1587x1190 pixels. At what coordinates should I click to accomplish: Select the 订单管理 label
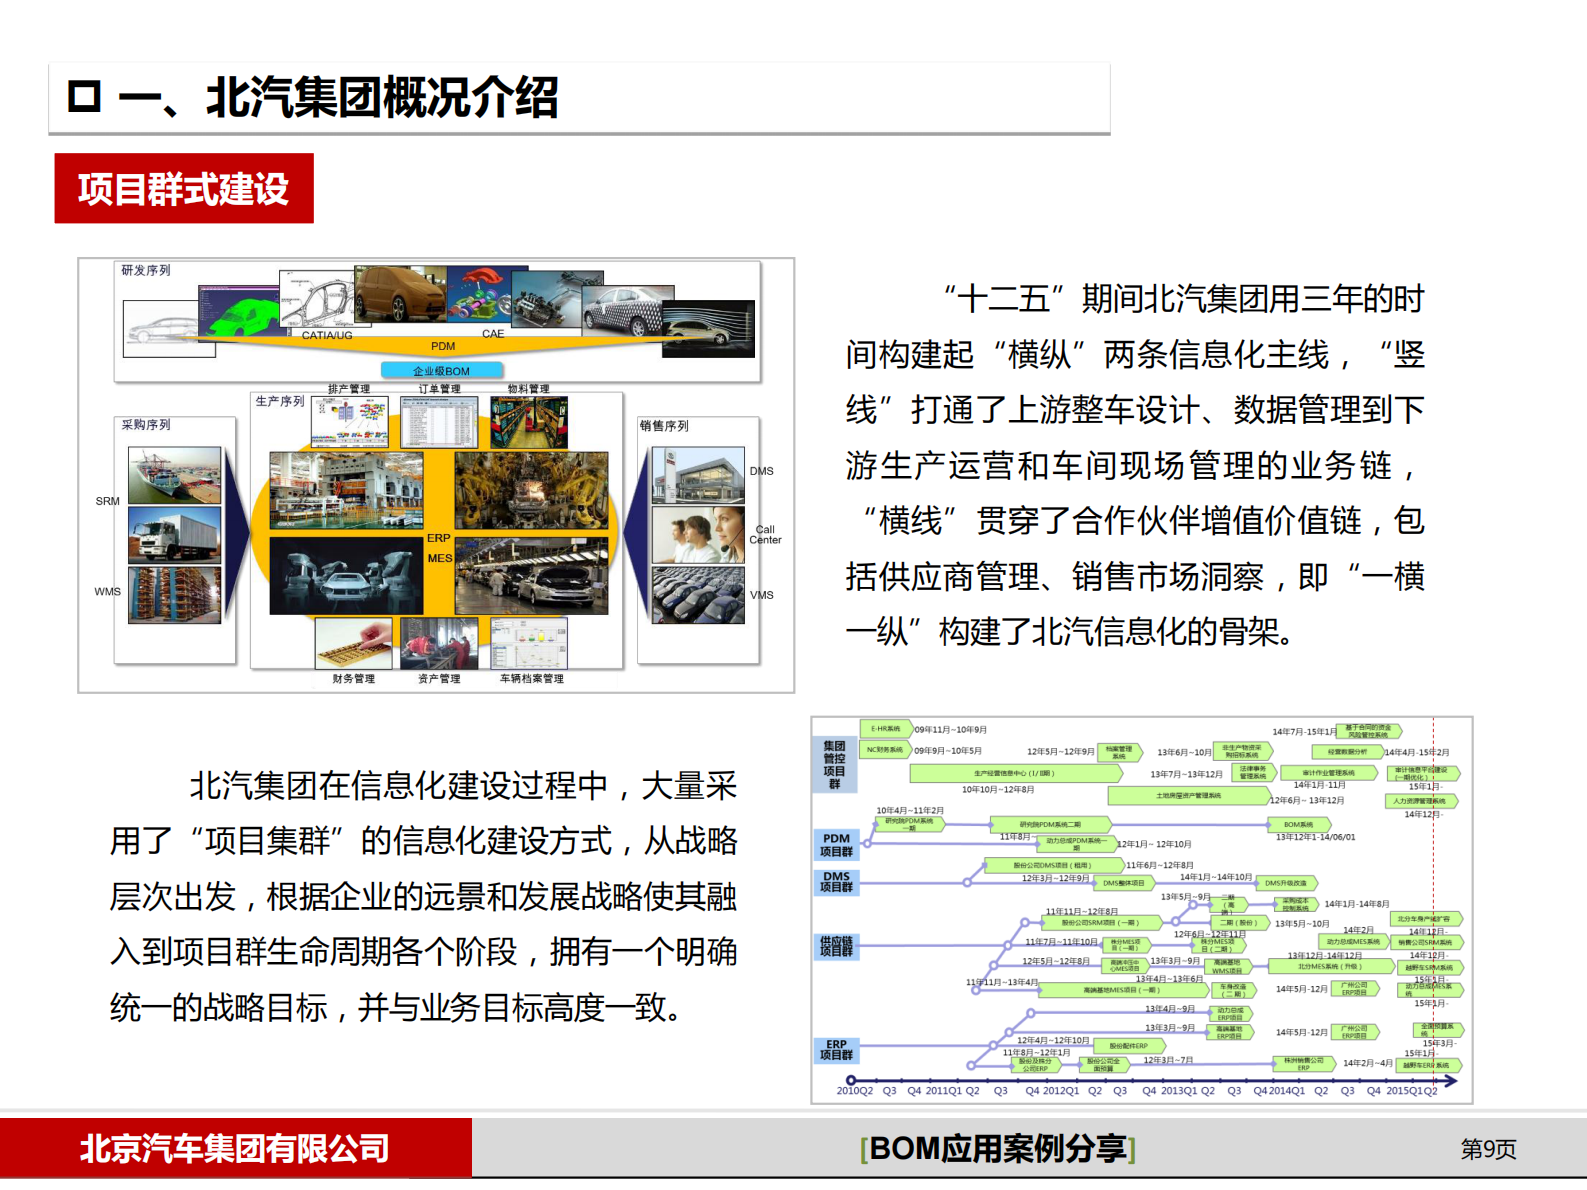[x=440, y=389]
